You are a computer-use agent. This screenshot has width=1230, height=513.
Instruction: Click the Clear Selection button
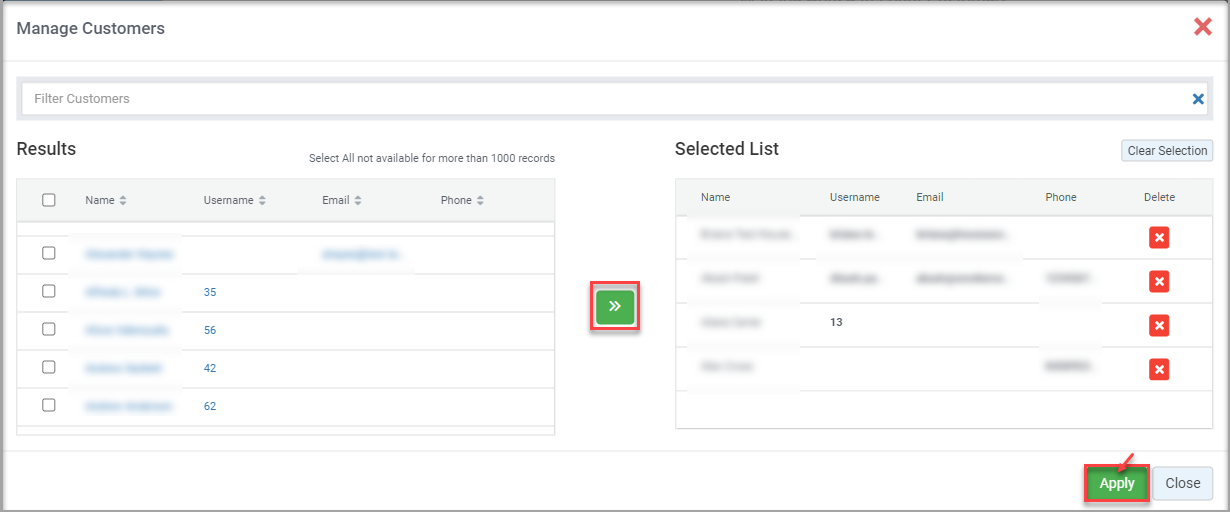click(x=1167, y=151)
